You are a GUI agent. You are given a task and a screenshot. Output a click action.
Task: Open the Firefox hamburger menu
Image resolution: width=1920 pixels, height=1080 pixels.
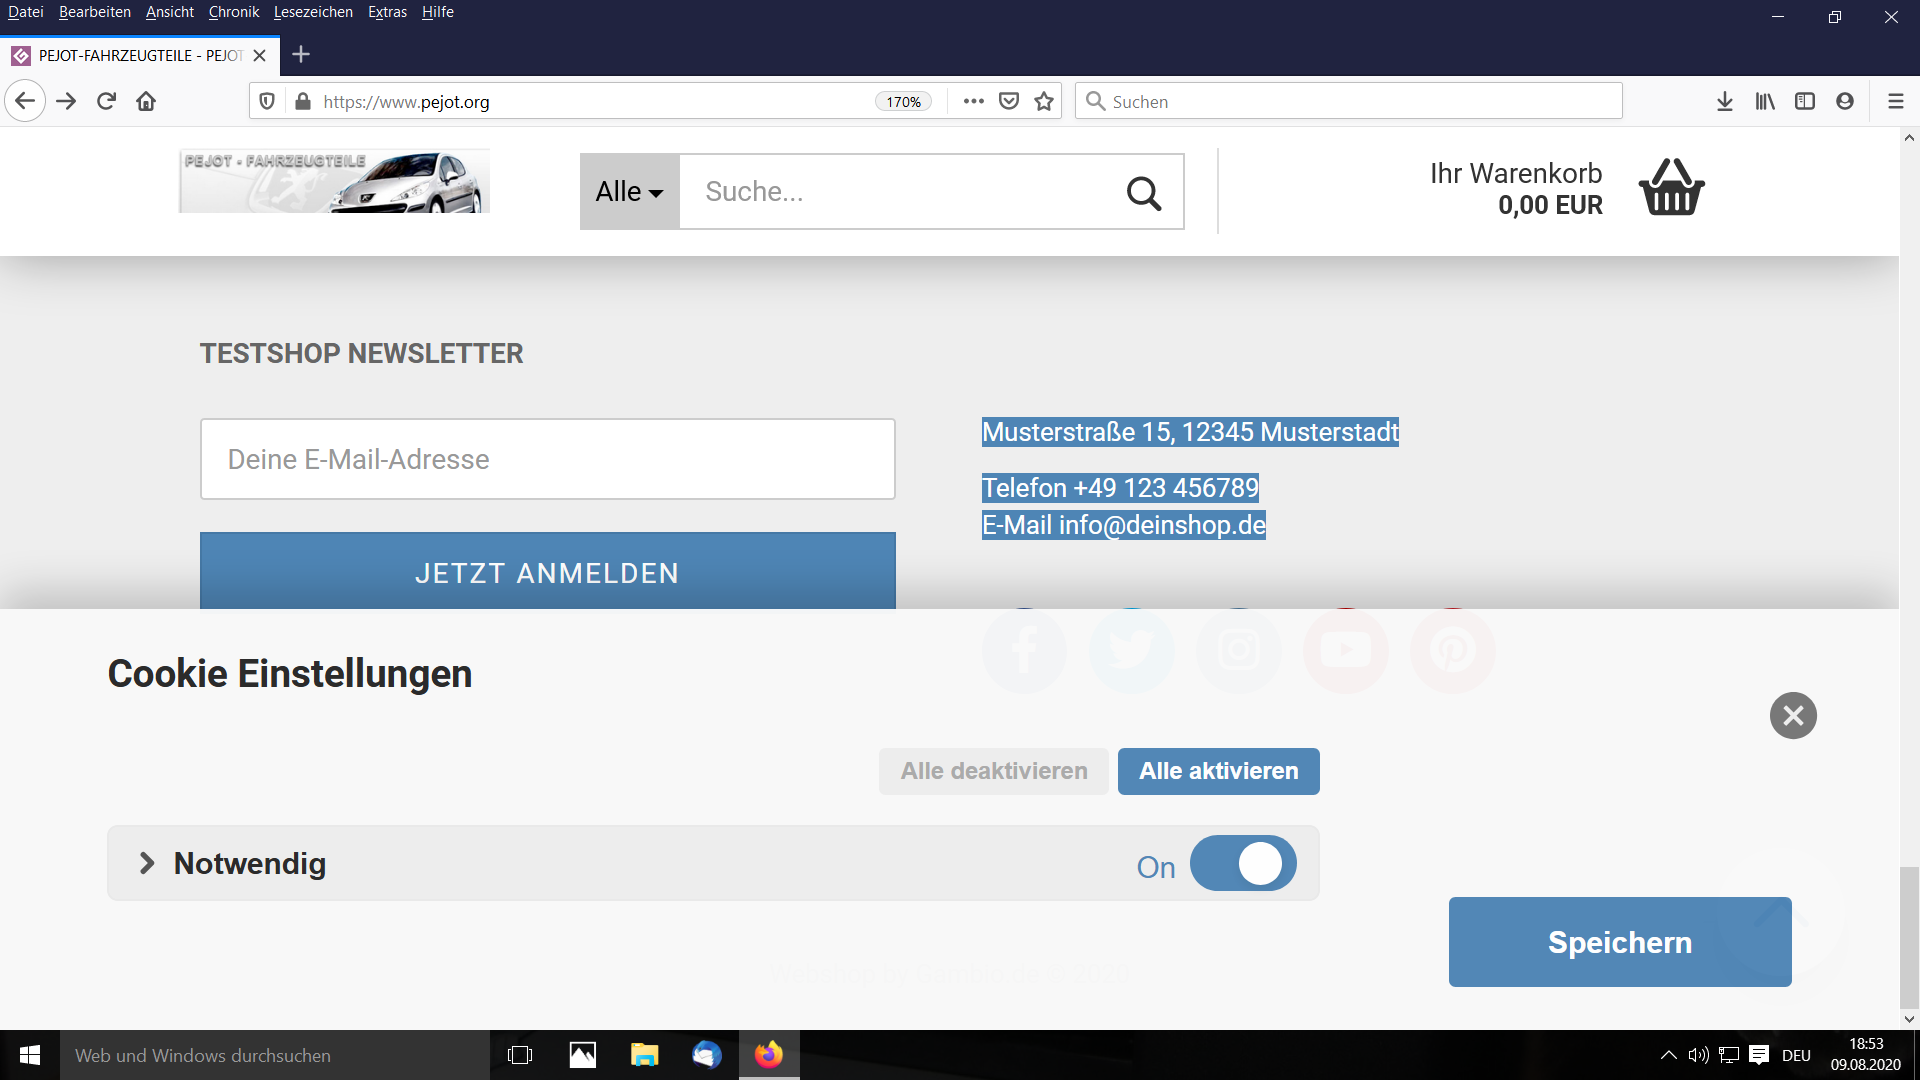(x=1895, y=101)
